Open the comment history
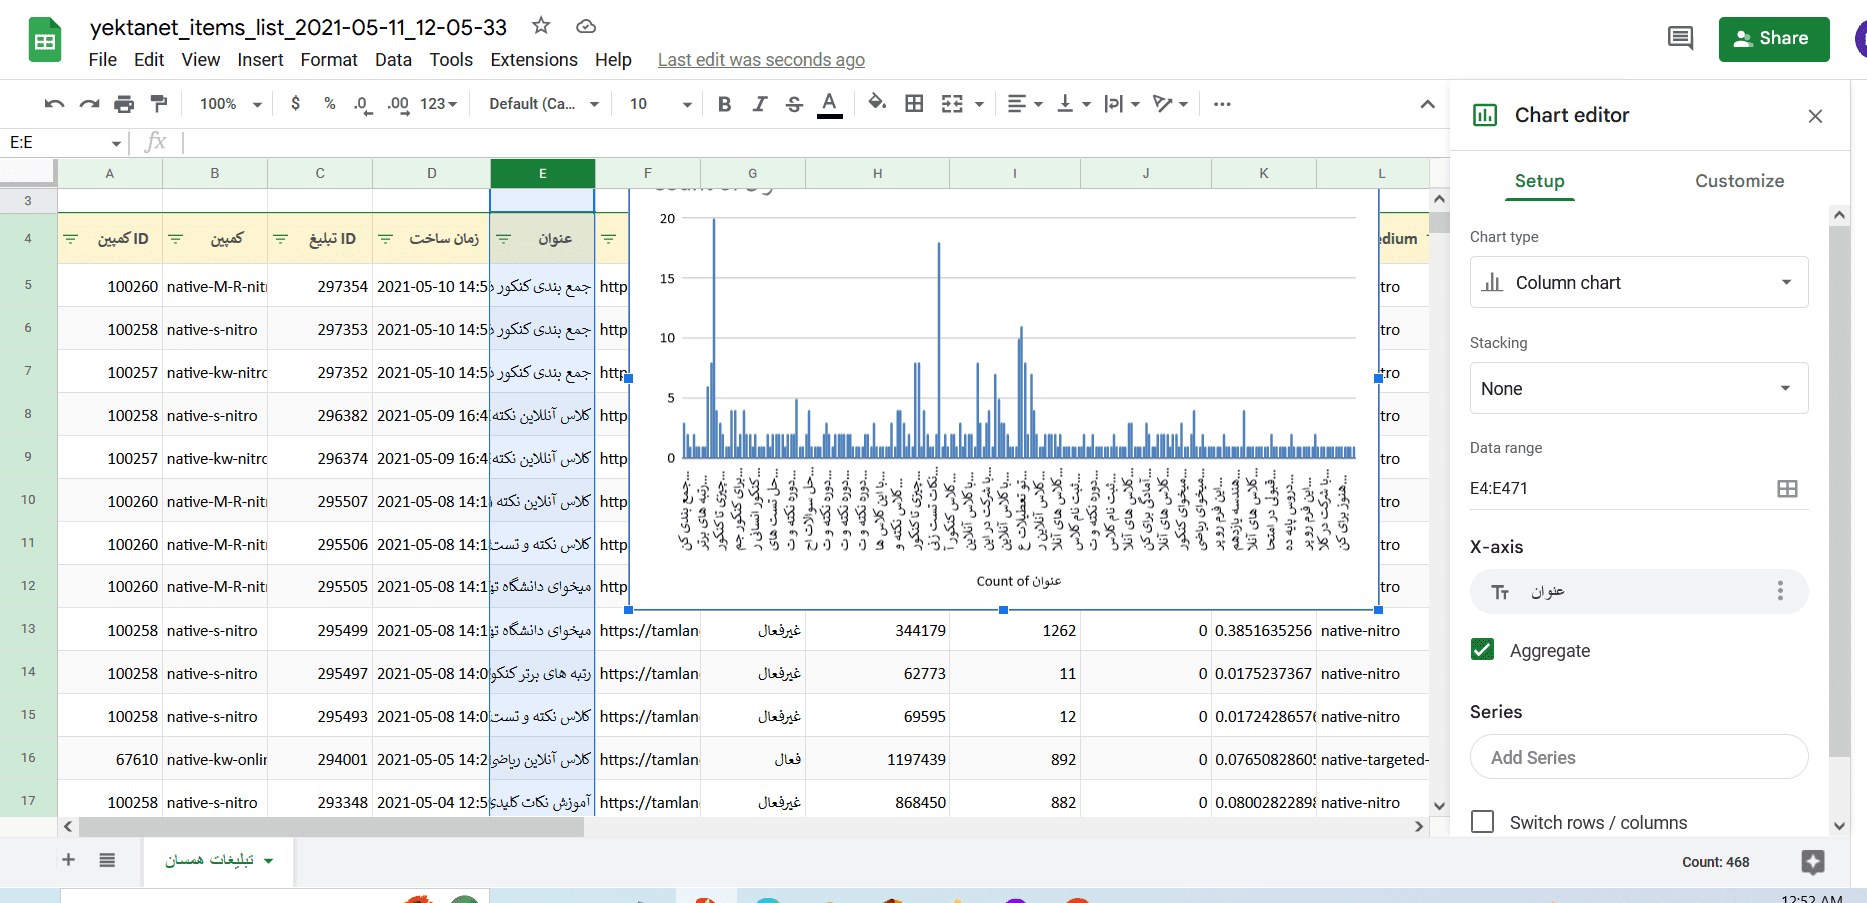The width and height of the screenshot is (1867, 903). 1680,39
